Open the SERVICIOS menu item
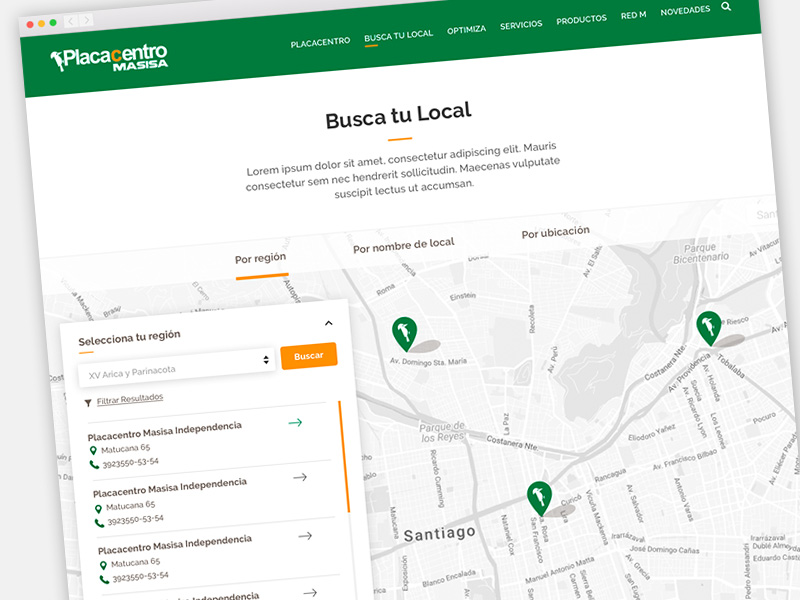The height and width of the screenshot is (600, 800). 521,24
